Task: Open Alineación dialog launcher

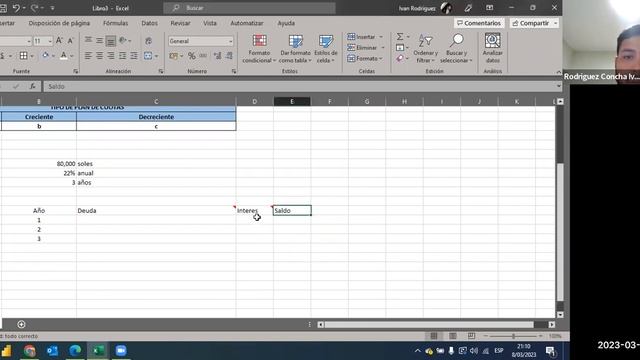Action: (160, 71)
